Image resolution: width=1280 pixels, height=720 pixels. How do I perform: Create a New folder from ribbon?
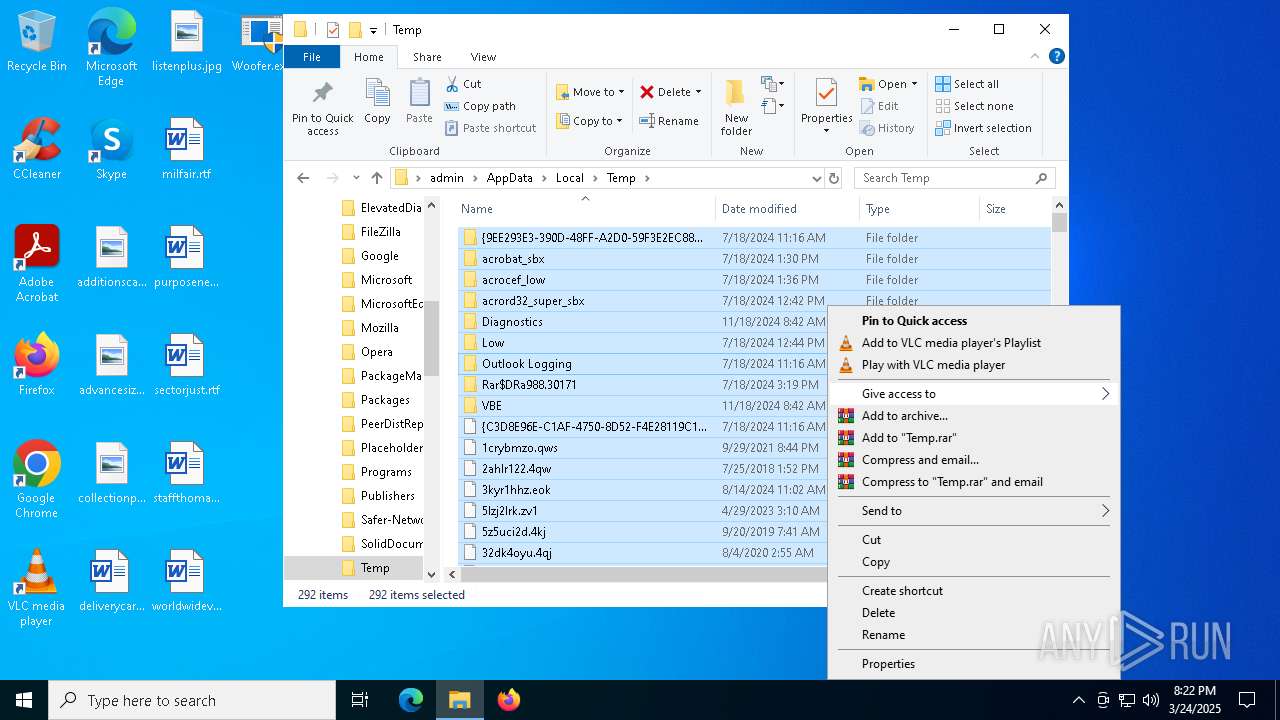coord(736,108)
